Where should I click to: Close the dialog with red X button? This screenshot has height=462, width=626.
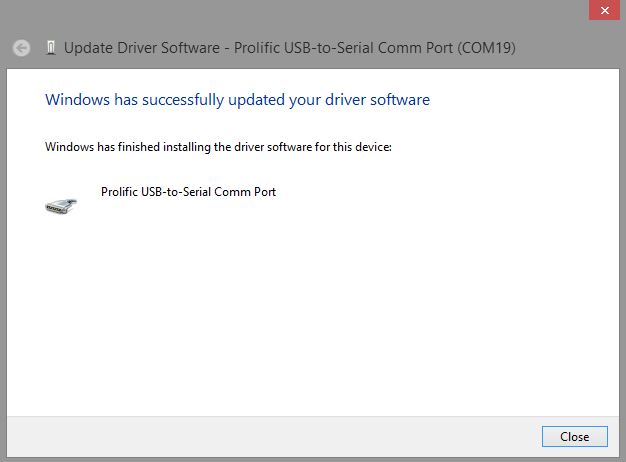[604, 10]
